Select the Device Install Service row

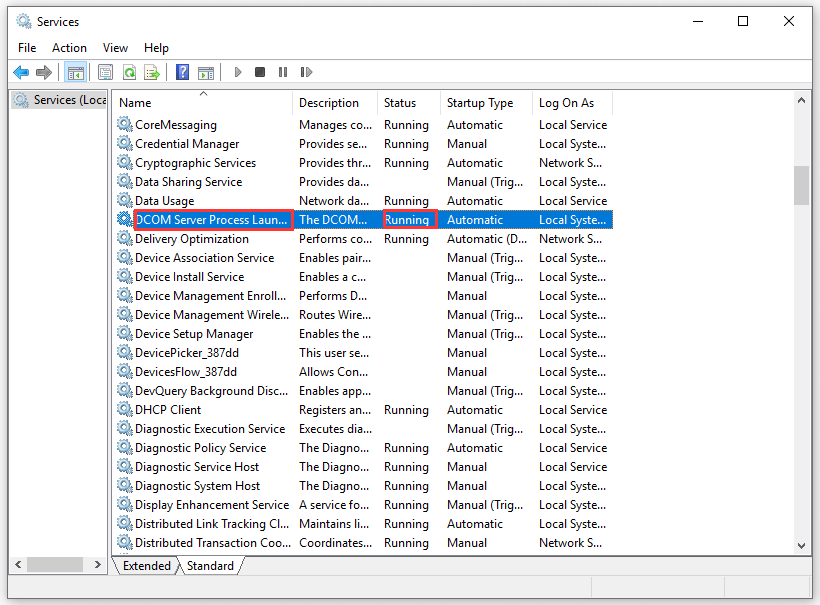pos(364,277)
